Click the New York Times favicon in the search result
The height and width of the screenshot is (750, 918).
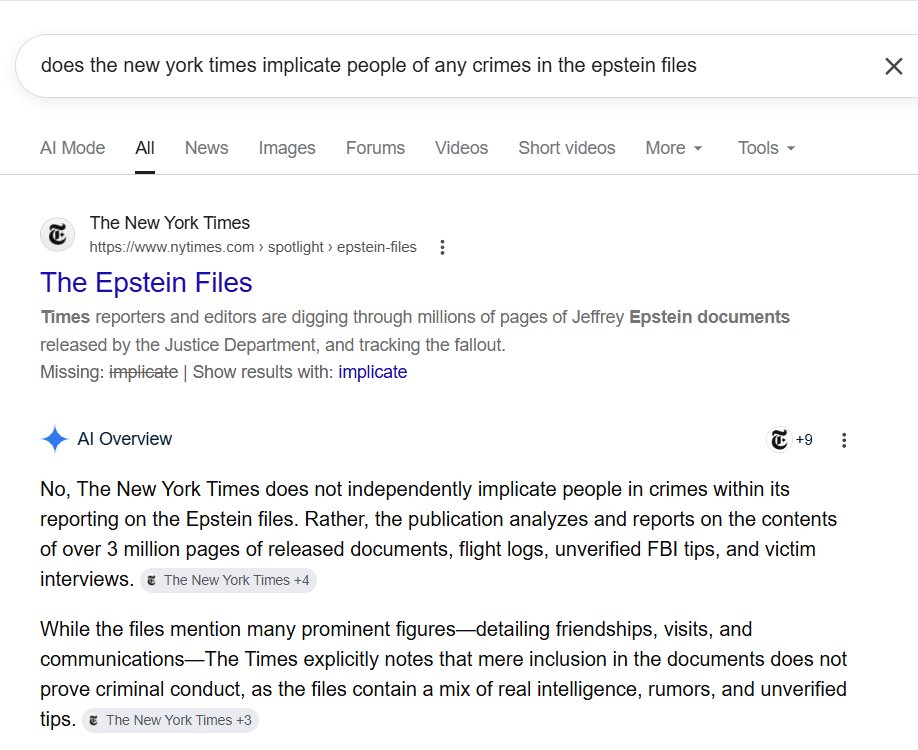[57, 235]
